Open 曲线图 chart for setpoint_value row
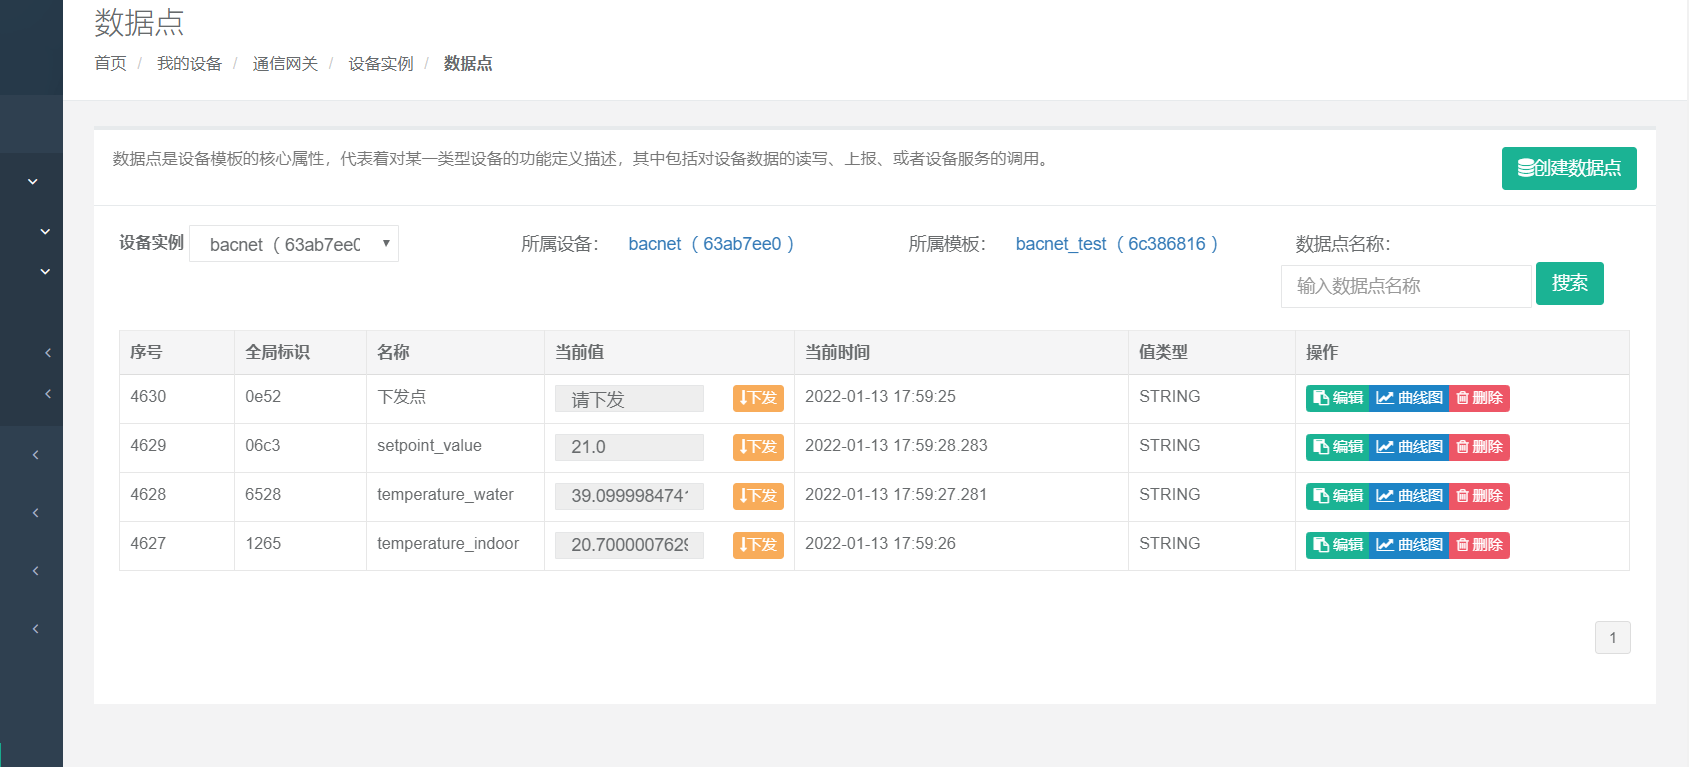Viewport: 1689px width, 767px height. (1409, 447)
